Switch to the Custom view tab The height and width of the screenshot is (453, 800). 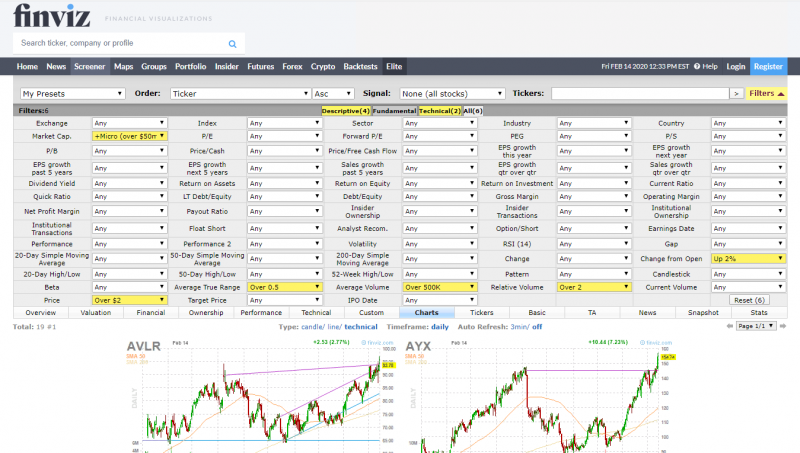(x=371, y=313)
